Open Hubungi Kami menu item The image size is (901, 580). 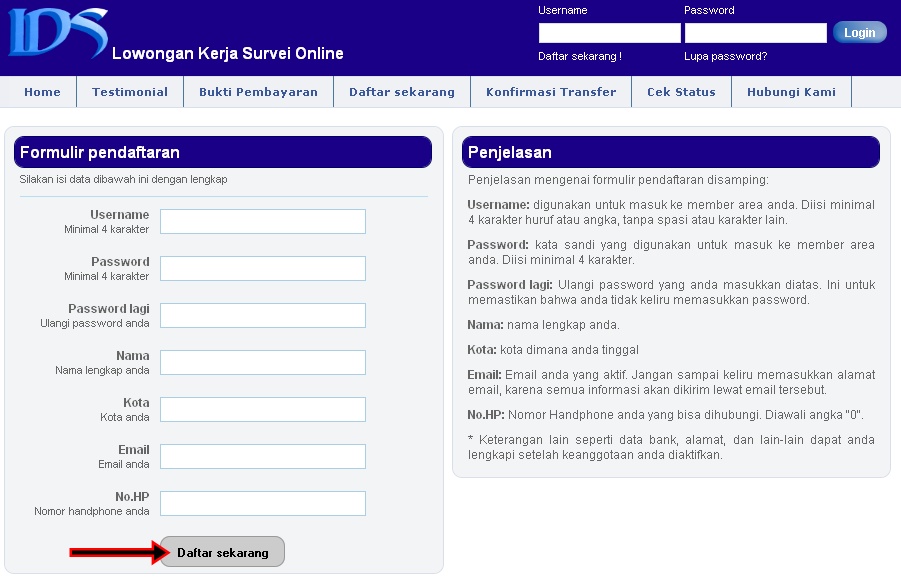(x=791, y=92)
